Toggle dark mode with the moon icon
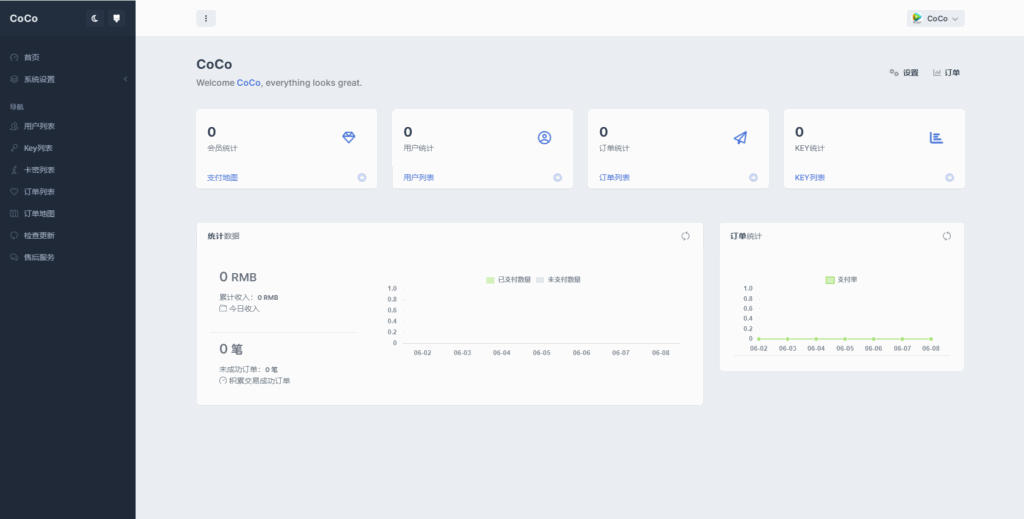1024x519 pixels. [x=95, y=18]
